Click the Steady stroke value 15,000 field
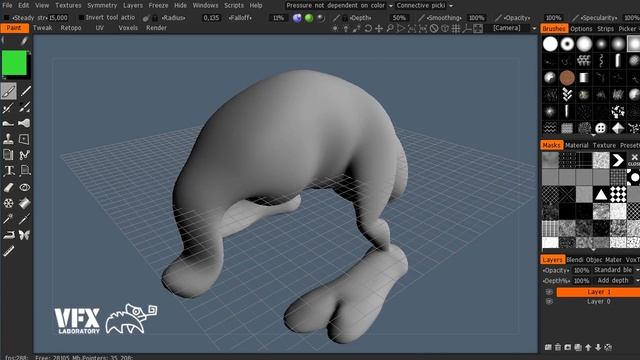Viewport: 640px width, 360px height. 58,18
